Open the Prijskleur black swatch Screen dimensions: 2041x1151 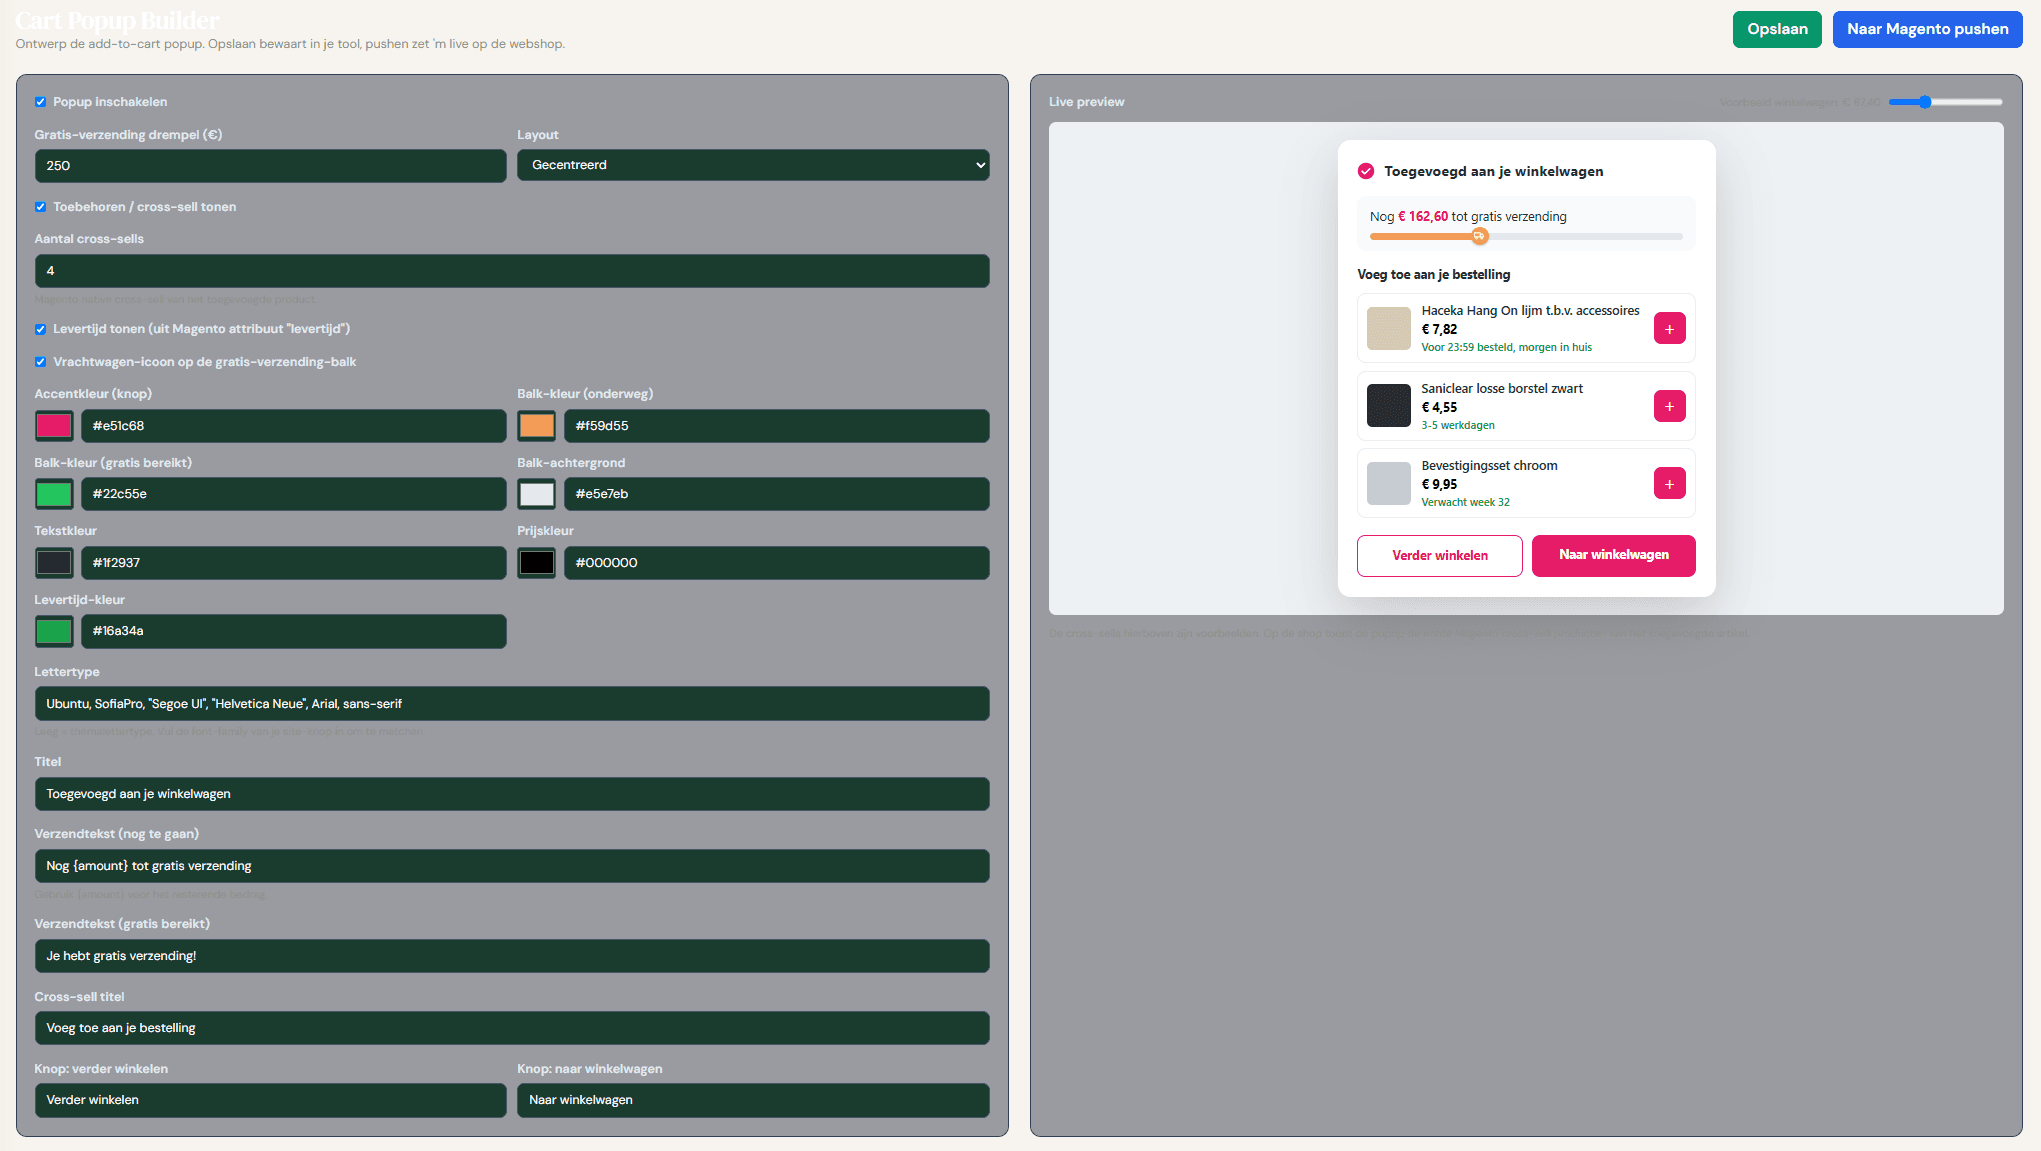click(x=537, y=563)
